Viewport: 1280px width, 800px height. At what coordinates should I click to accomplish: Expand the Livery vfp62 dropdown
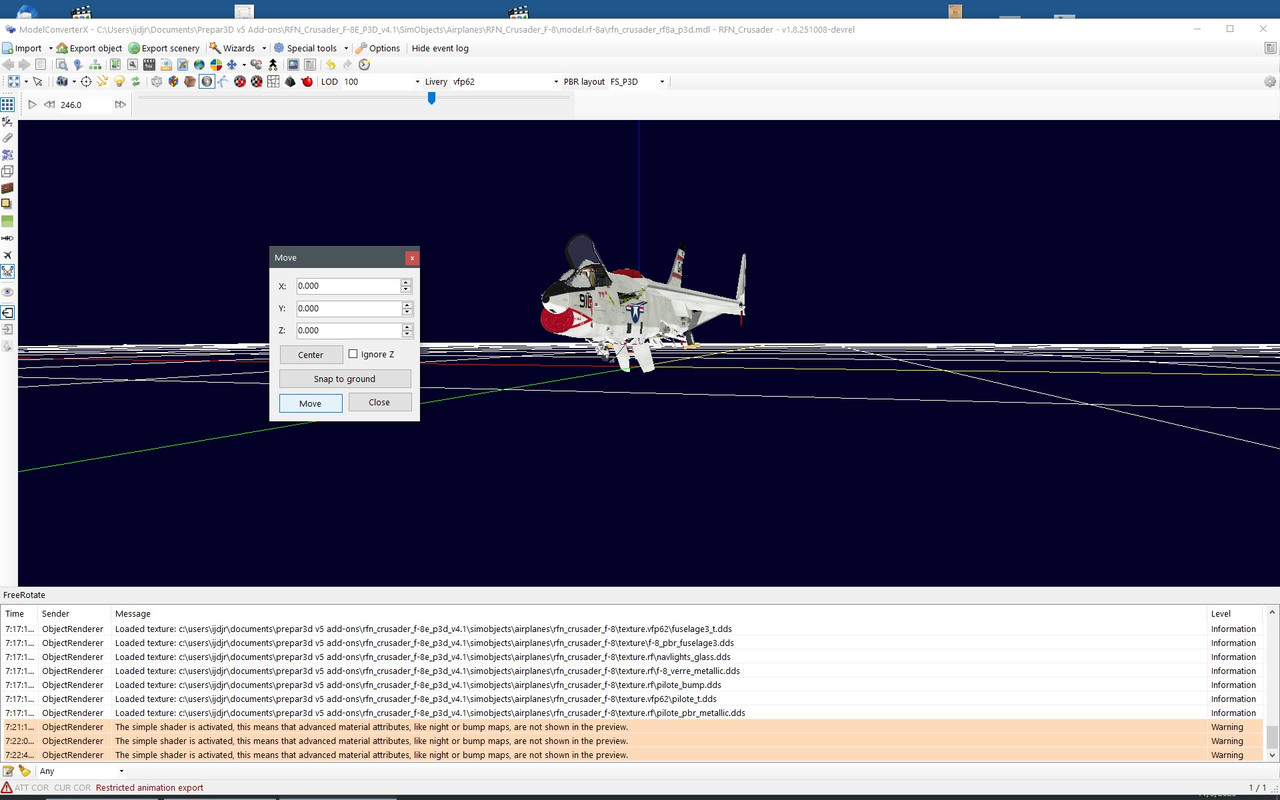click(556, 82)
